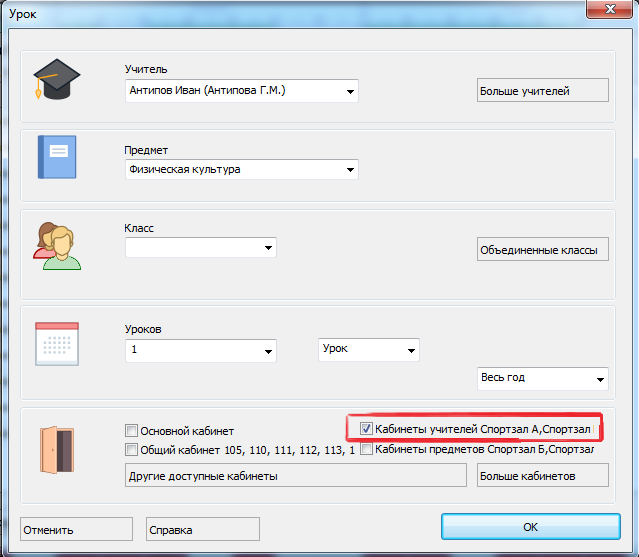The width and height of the screenshot is (639, 557).
Task: Expand the Предмет dropdown
Action: tap(350, 170)
